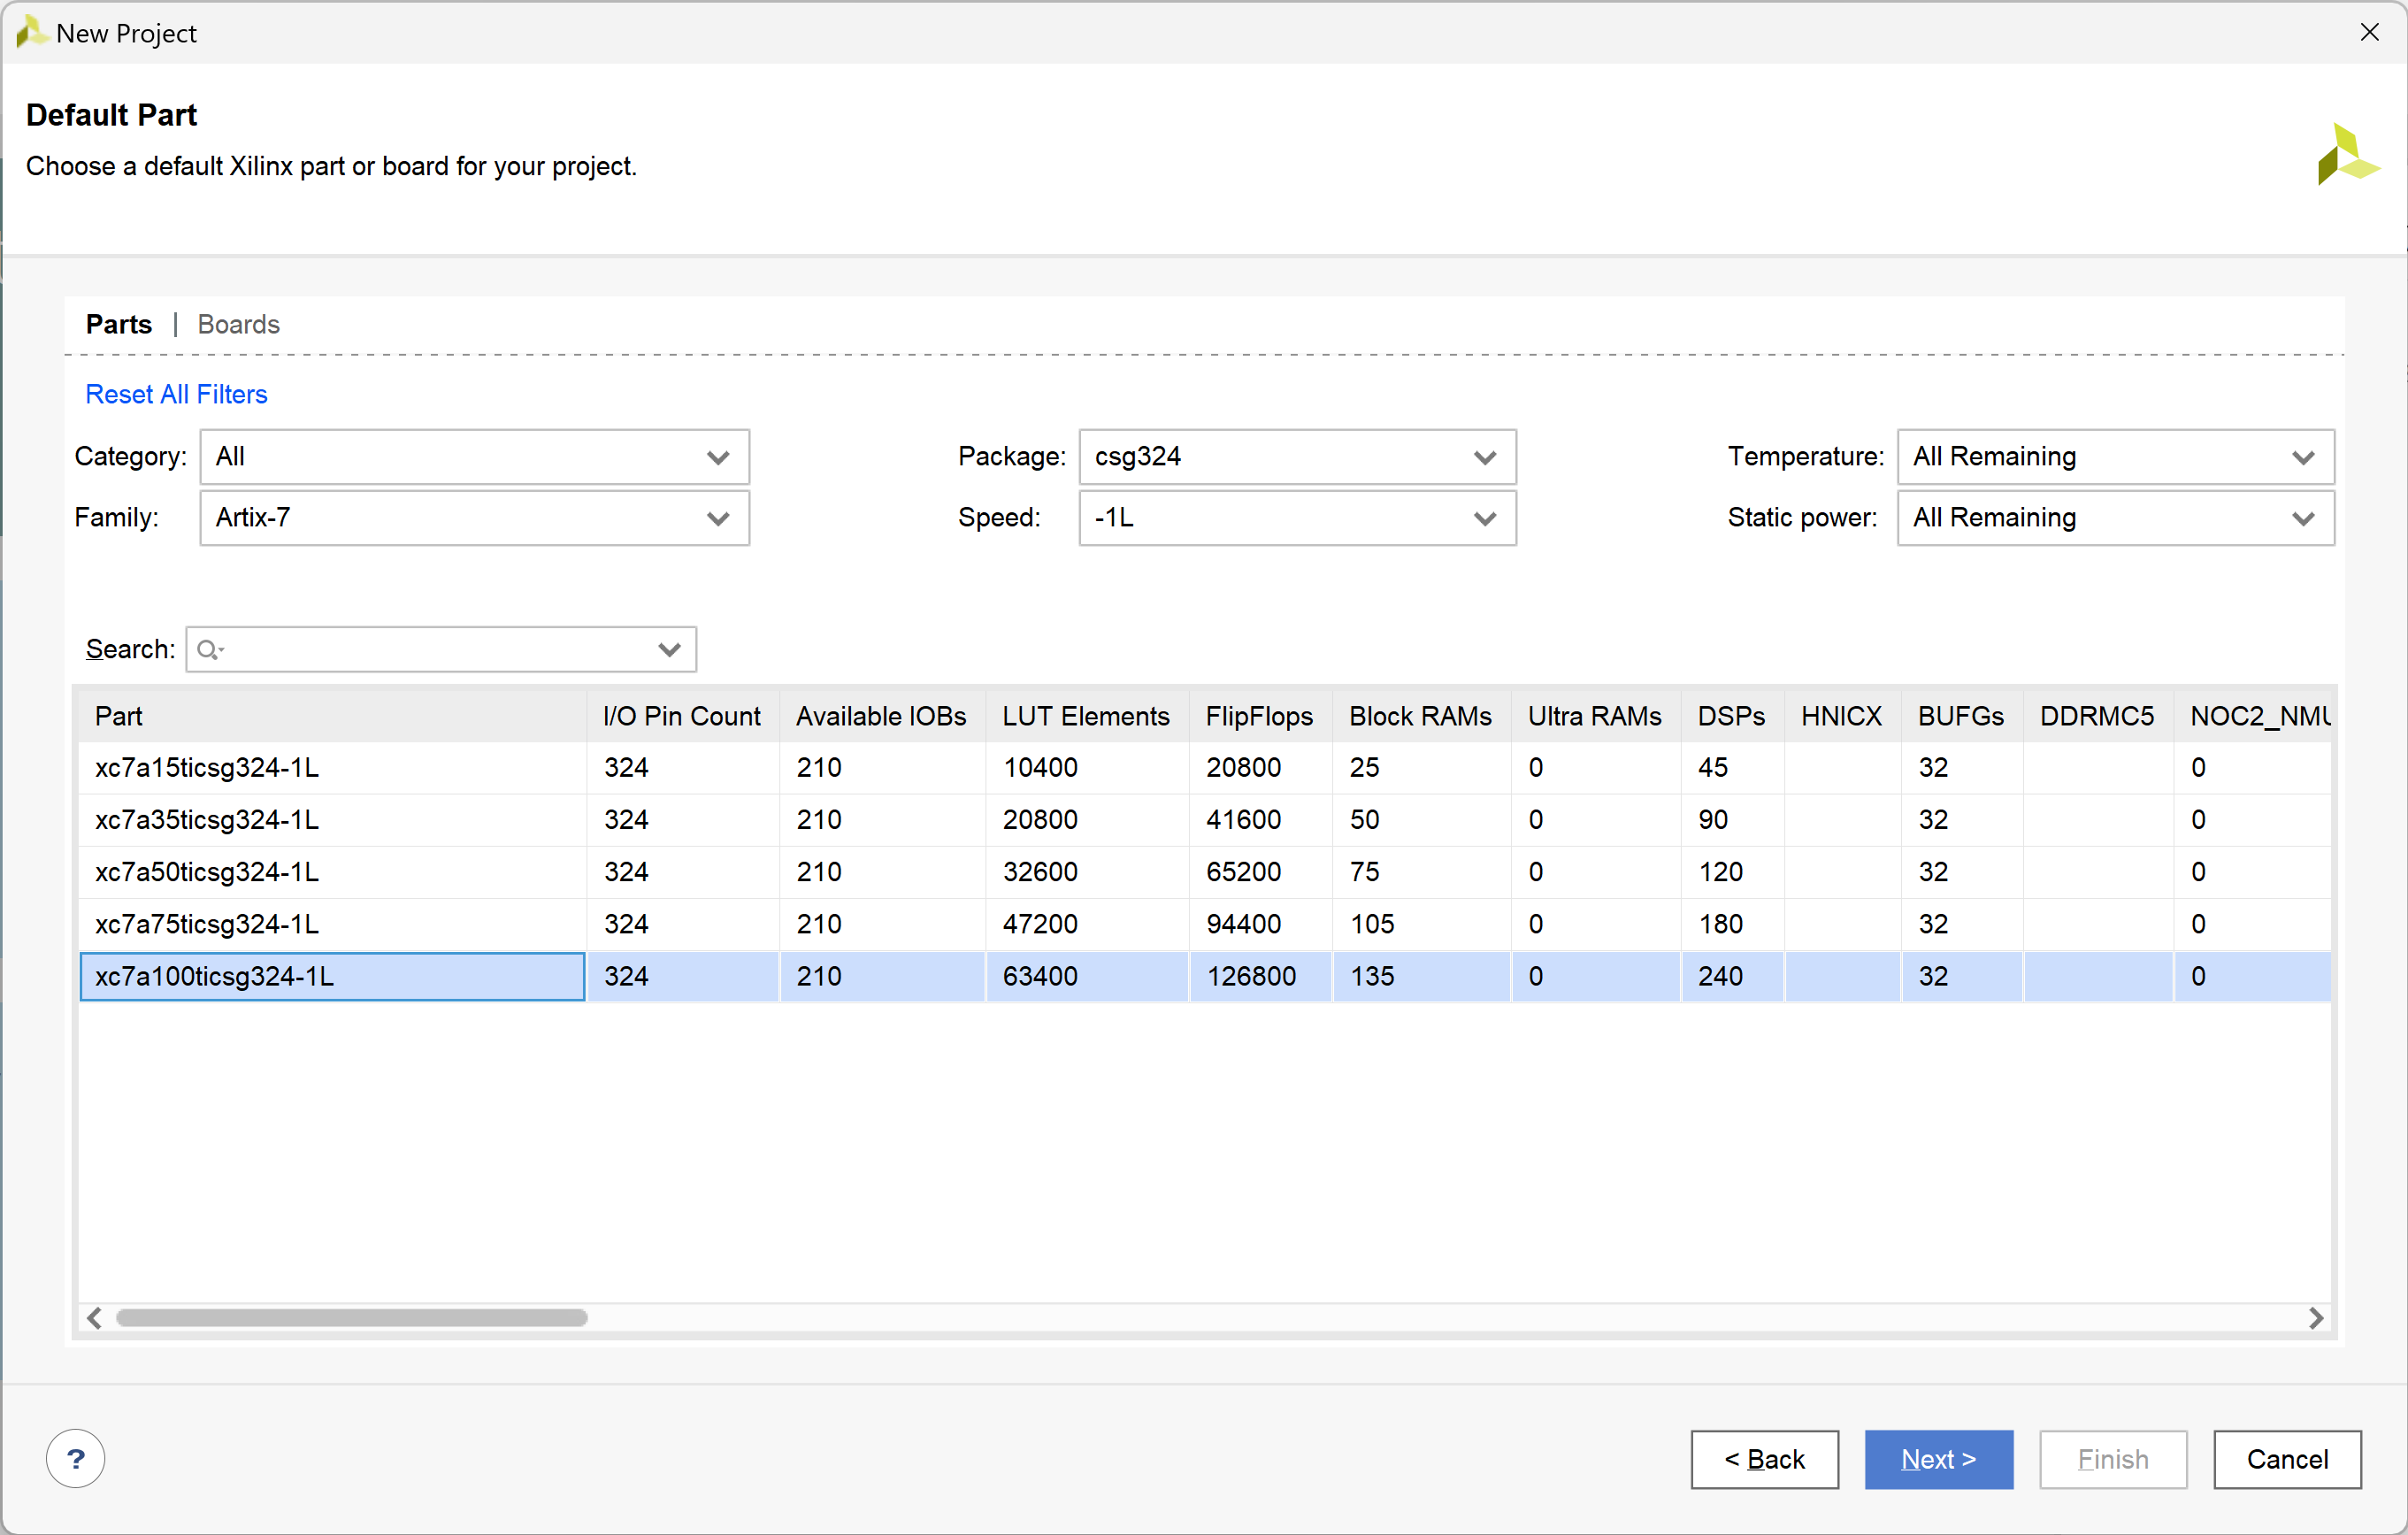Screen dimensions: 2408x1535
Task: Click the help question mark icon
Action: tap(75, 1458)
